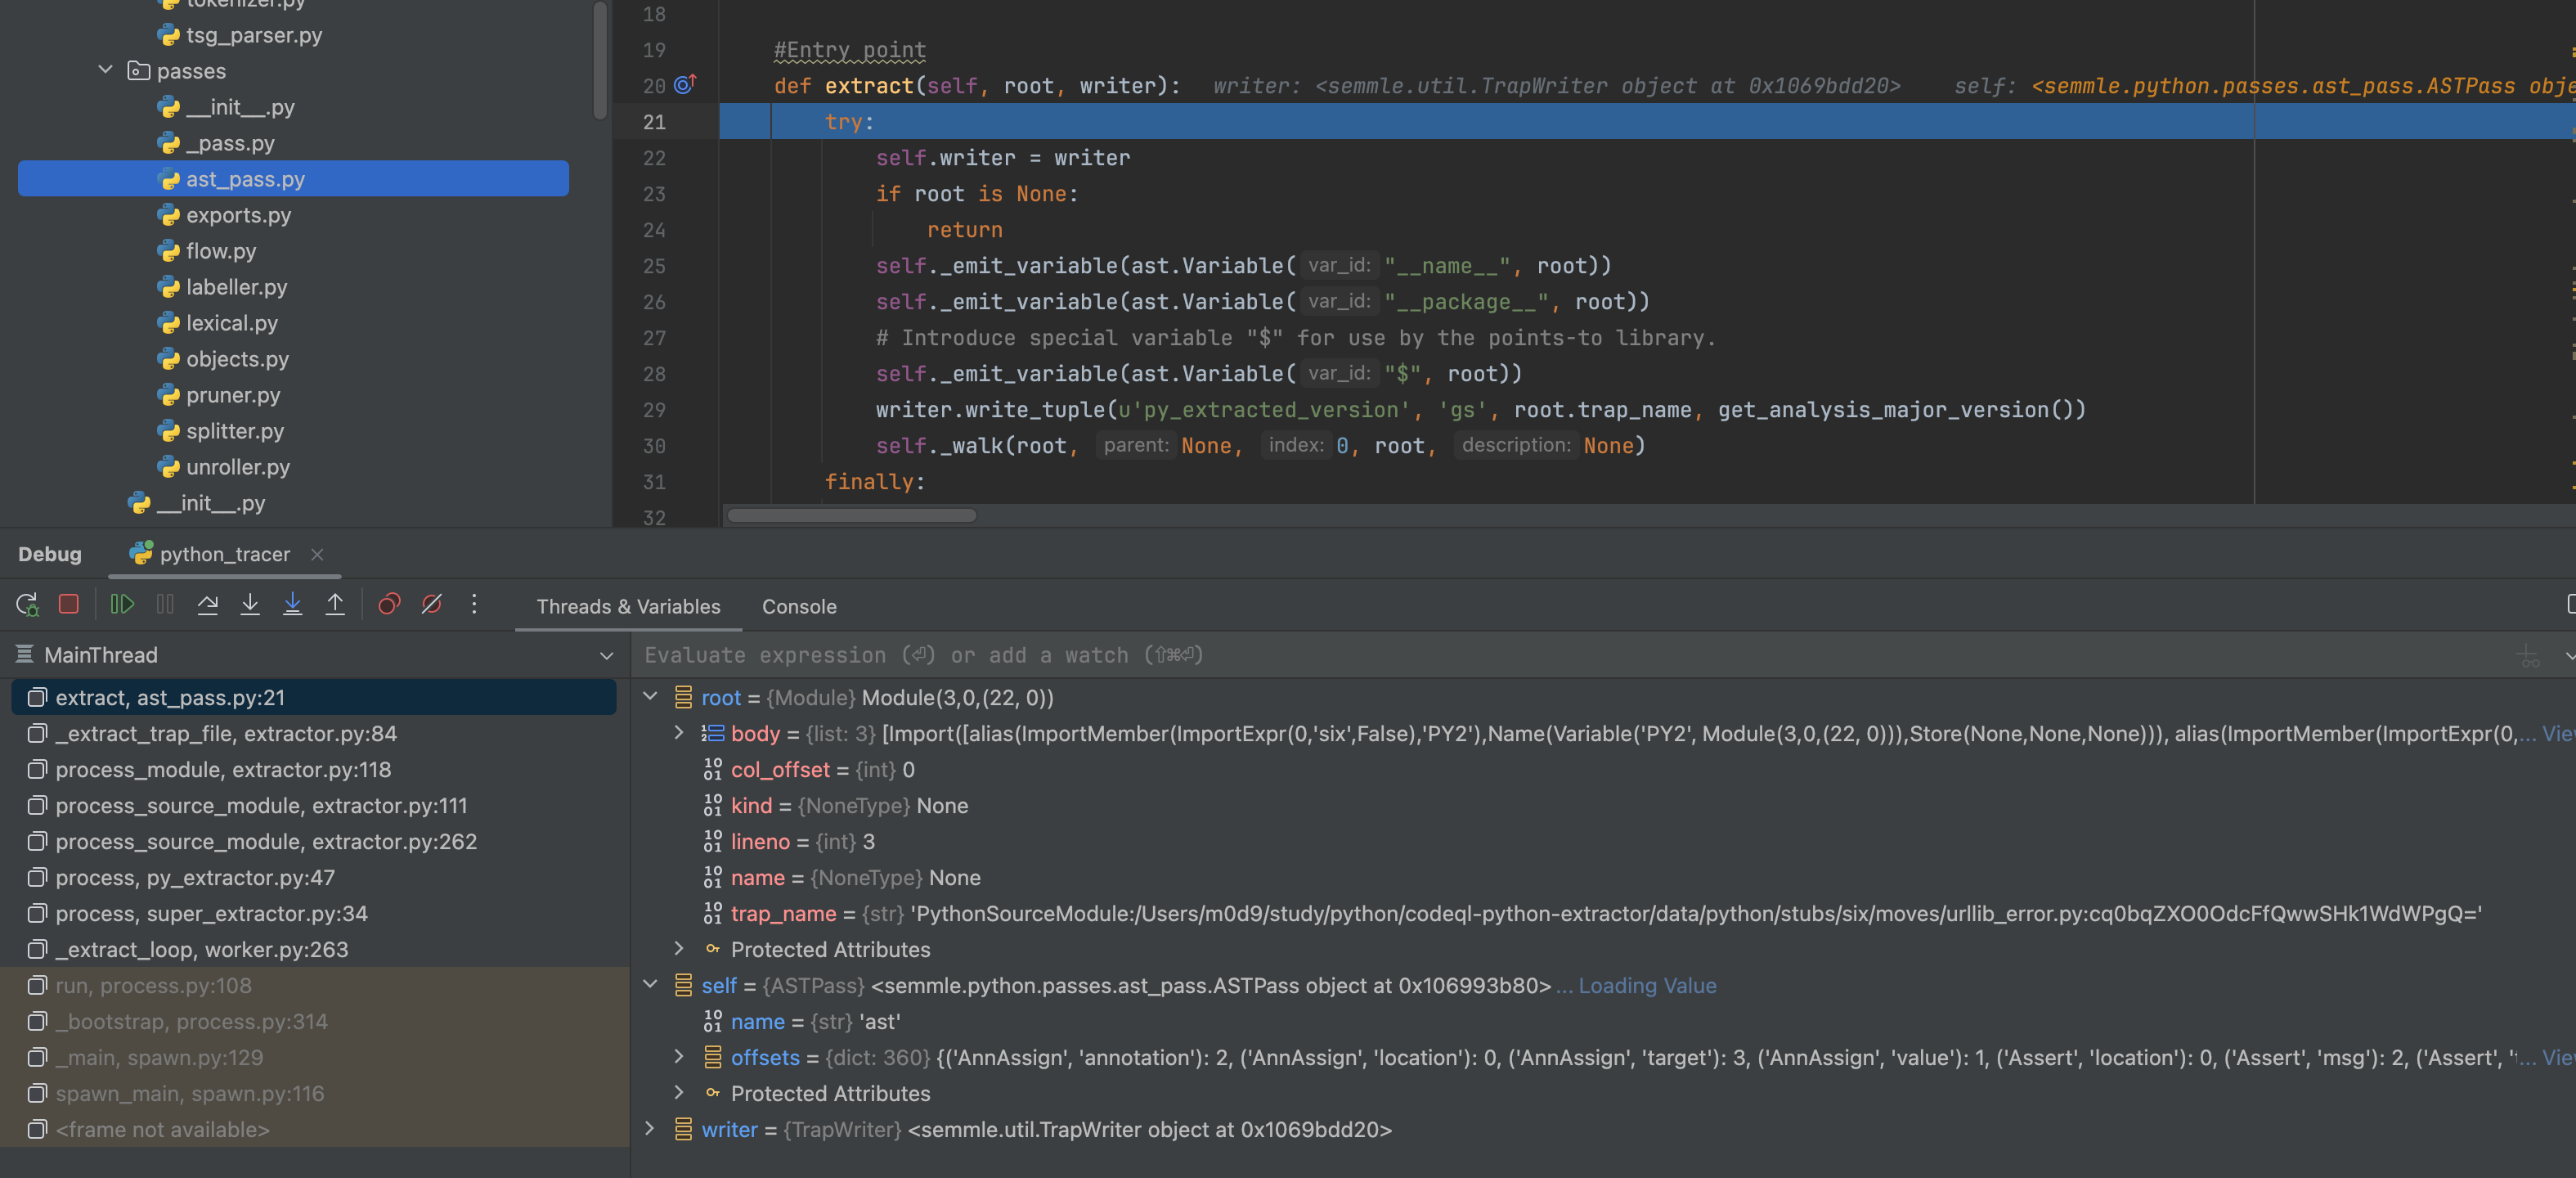Click the Rerun debug session icon
This screenshot has height=1178, width=2576.
(27, 604)
